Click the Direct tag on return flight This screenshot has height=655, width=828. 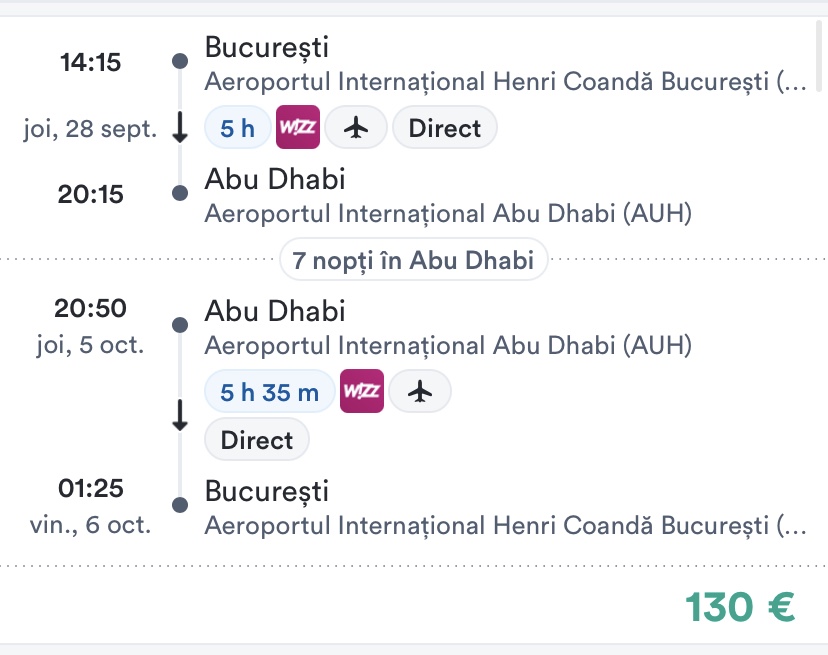257,440
